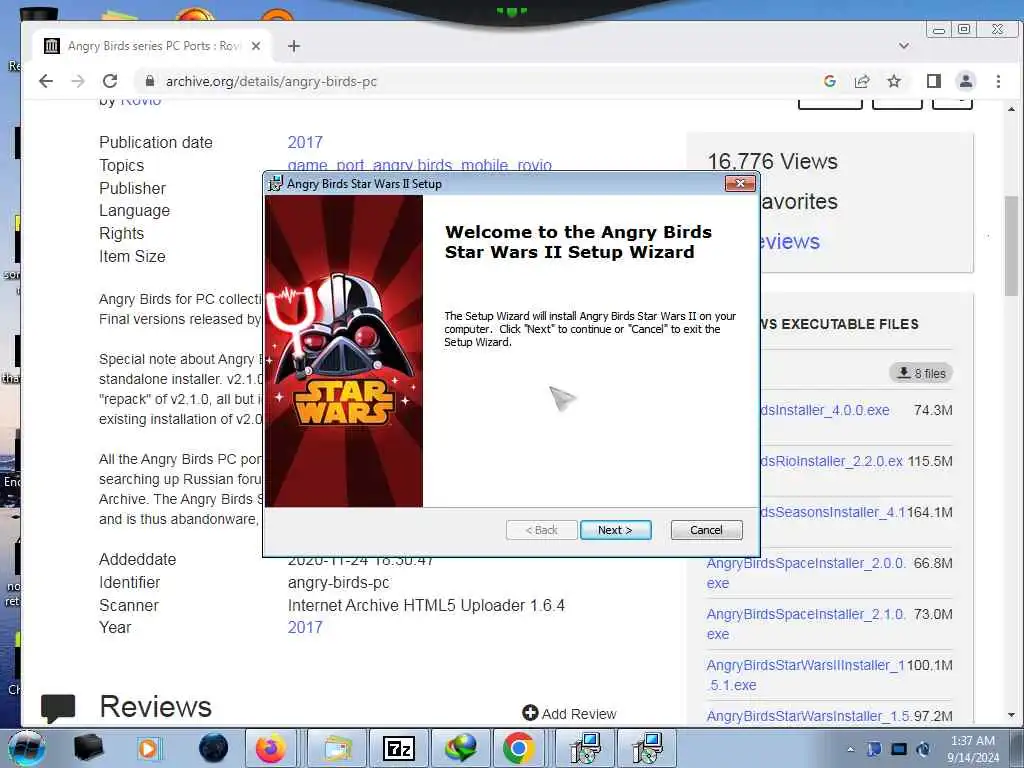The height and width of the screenshot is (768, 1024).
Task: Click the 16,776 Views text
Action: coord(773,161)
